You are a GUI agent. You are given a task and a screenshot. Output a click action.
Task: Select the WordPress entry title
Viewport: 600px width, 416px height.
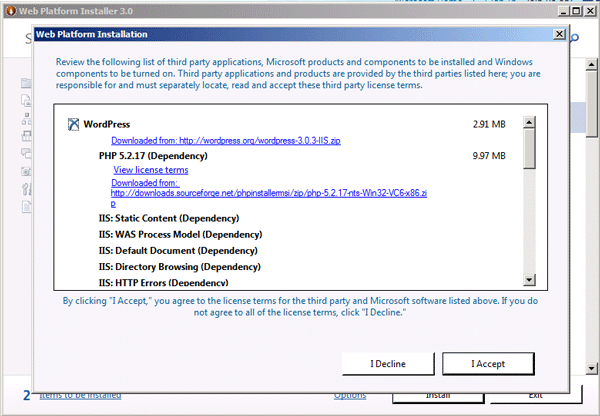pyautogui.click(x=107, y=124)
